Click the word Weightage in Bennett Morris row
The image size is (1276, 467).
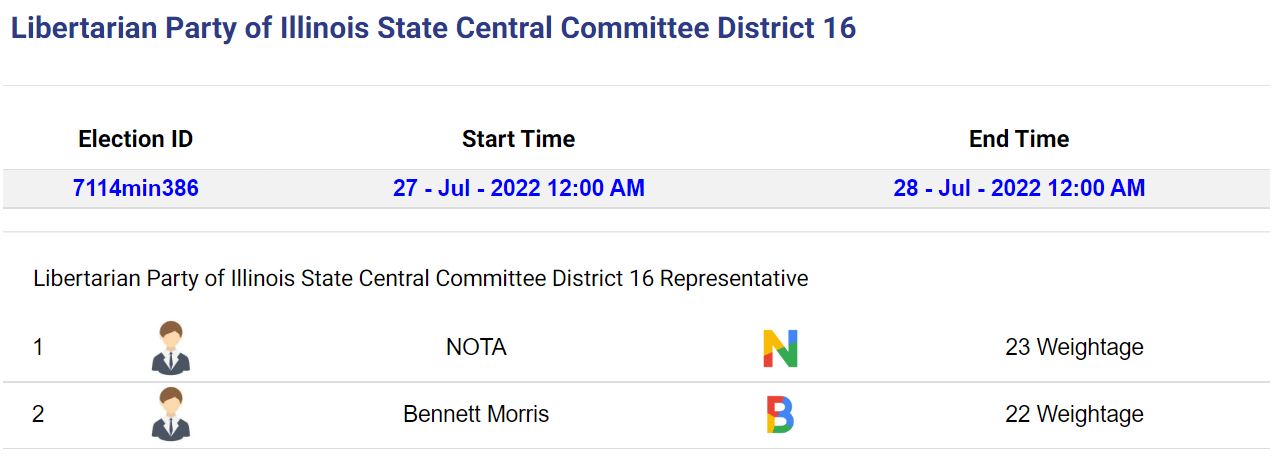[1090, 414]
